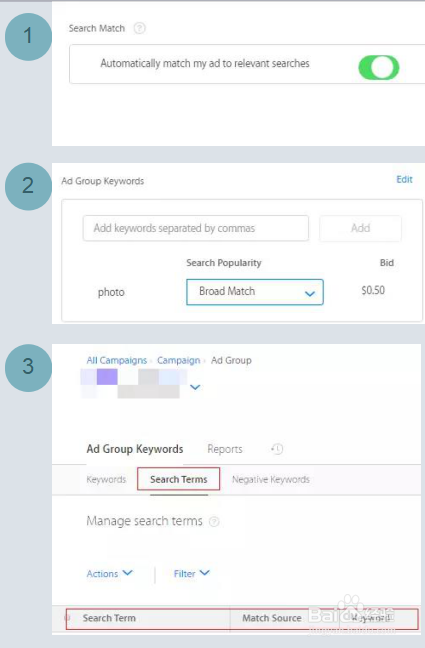Open the Broad Match dropdown
This screenshot has height=648, width=425.
coord(255,292)
